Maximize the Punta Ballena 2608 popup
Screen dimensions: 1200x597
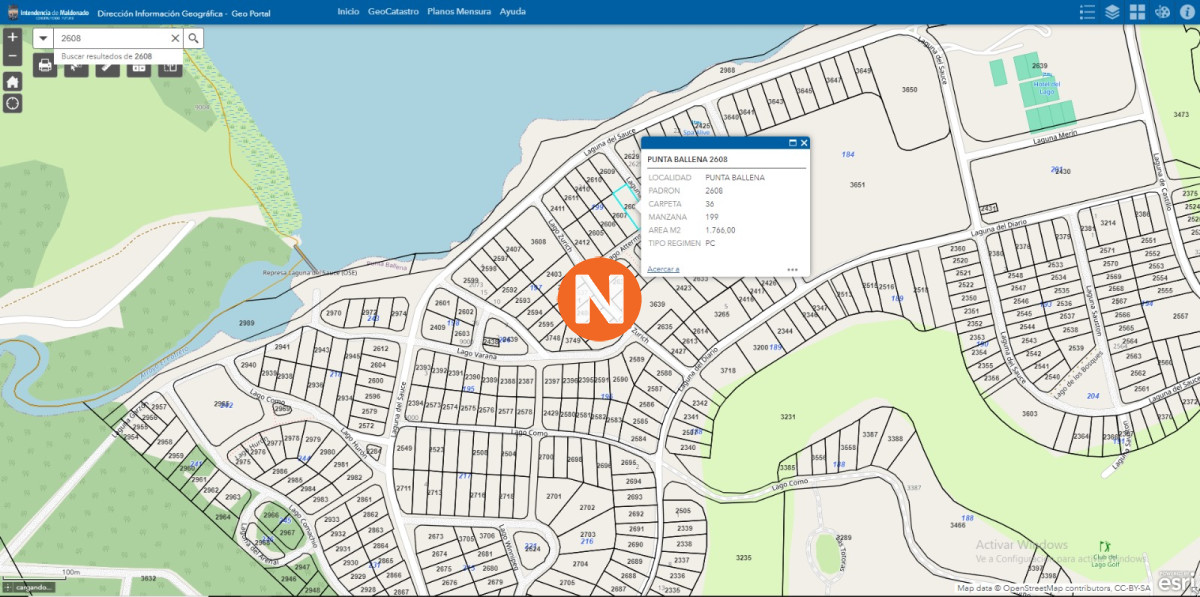click(793, 143)
